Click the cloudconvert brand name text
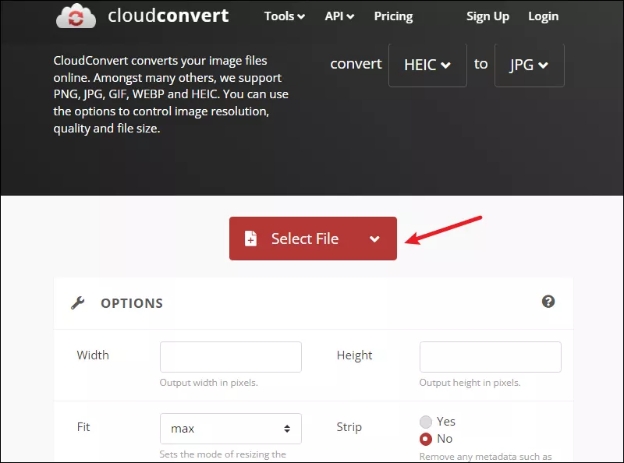624x463 pixels. [x=170, y=16]
